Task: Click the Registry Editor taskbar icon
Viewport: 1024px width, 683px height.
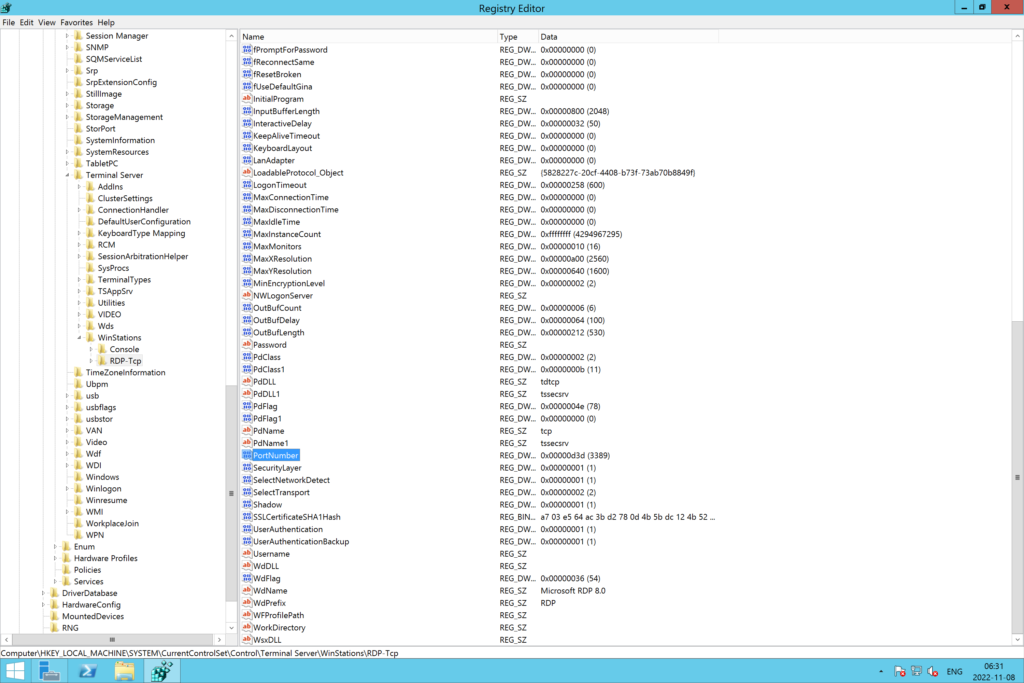Action: point(159,670)
